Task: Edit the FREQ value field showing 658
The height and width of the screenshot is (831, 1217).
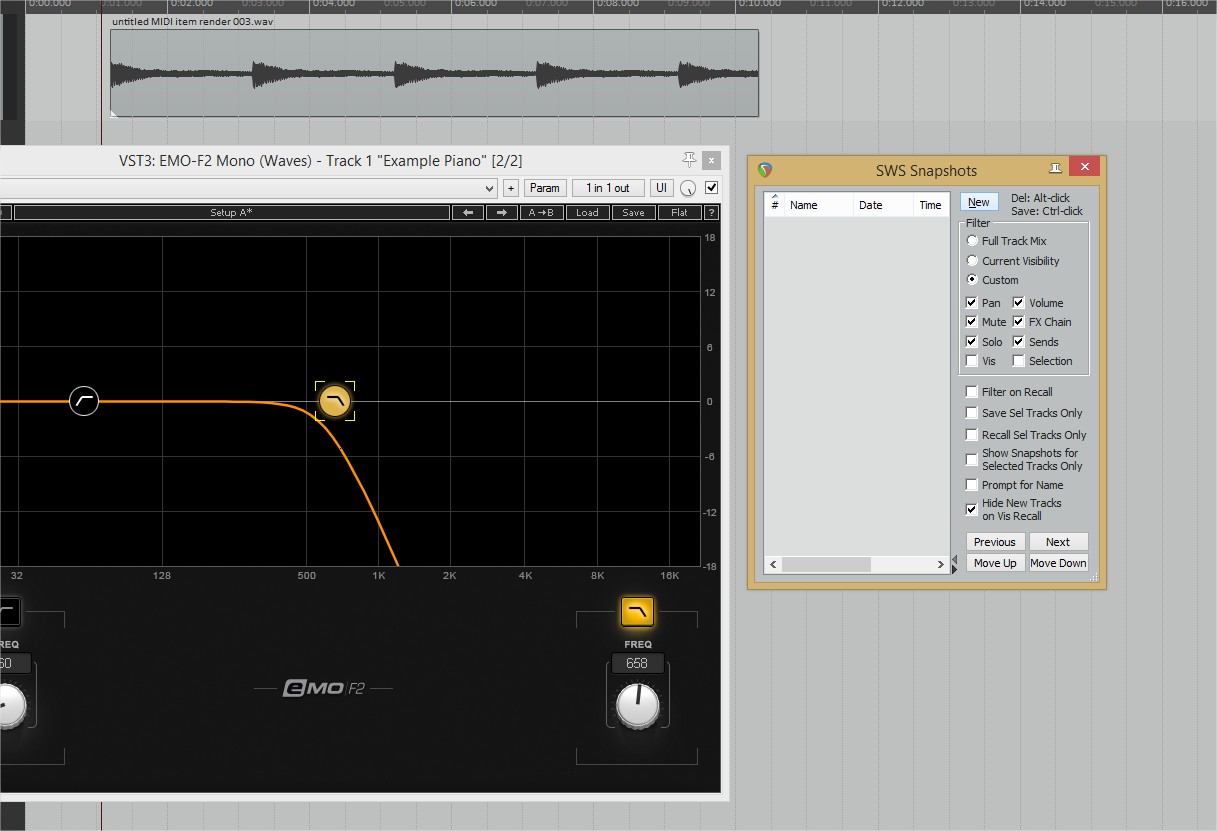Action: pyautogui.click(x=637, y=663)
